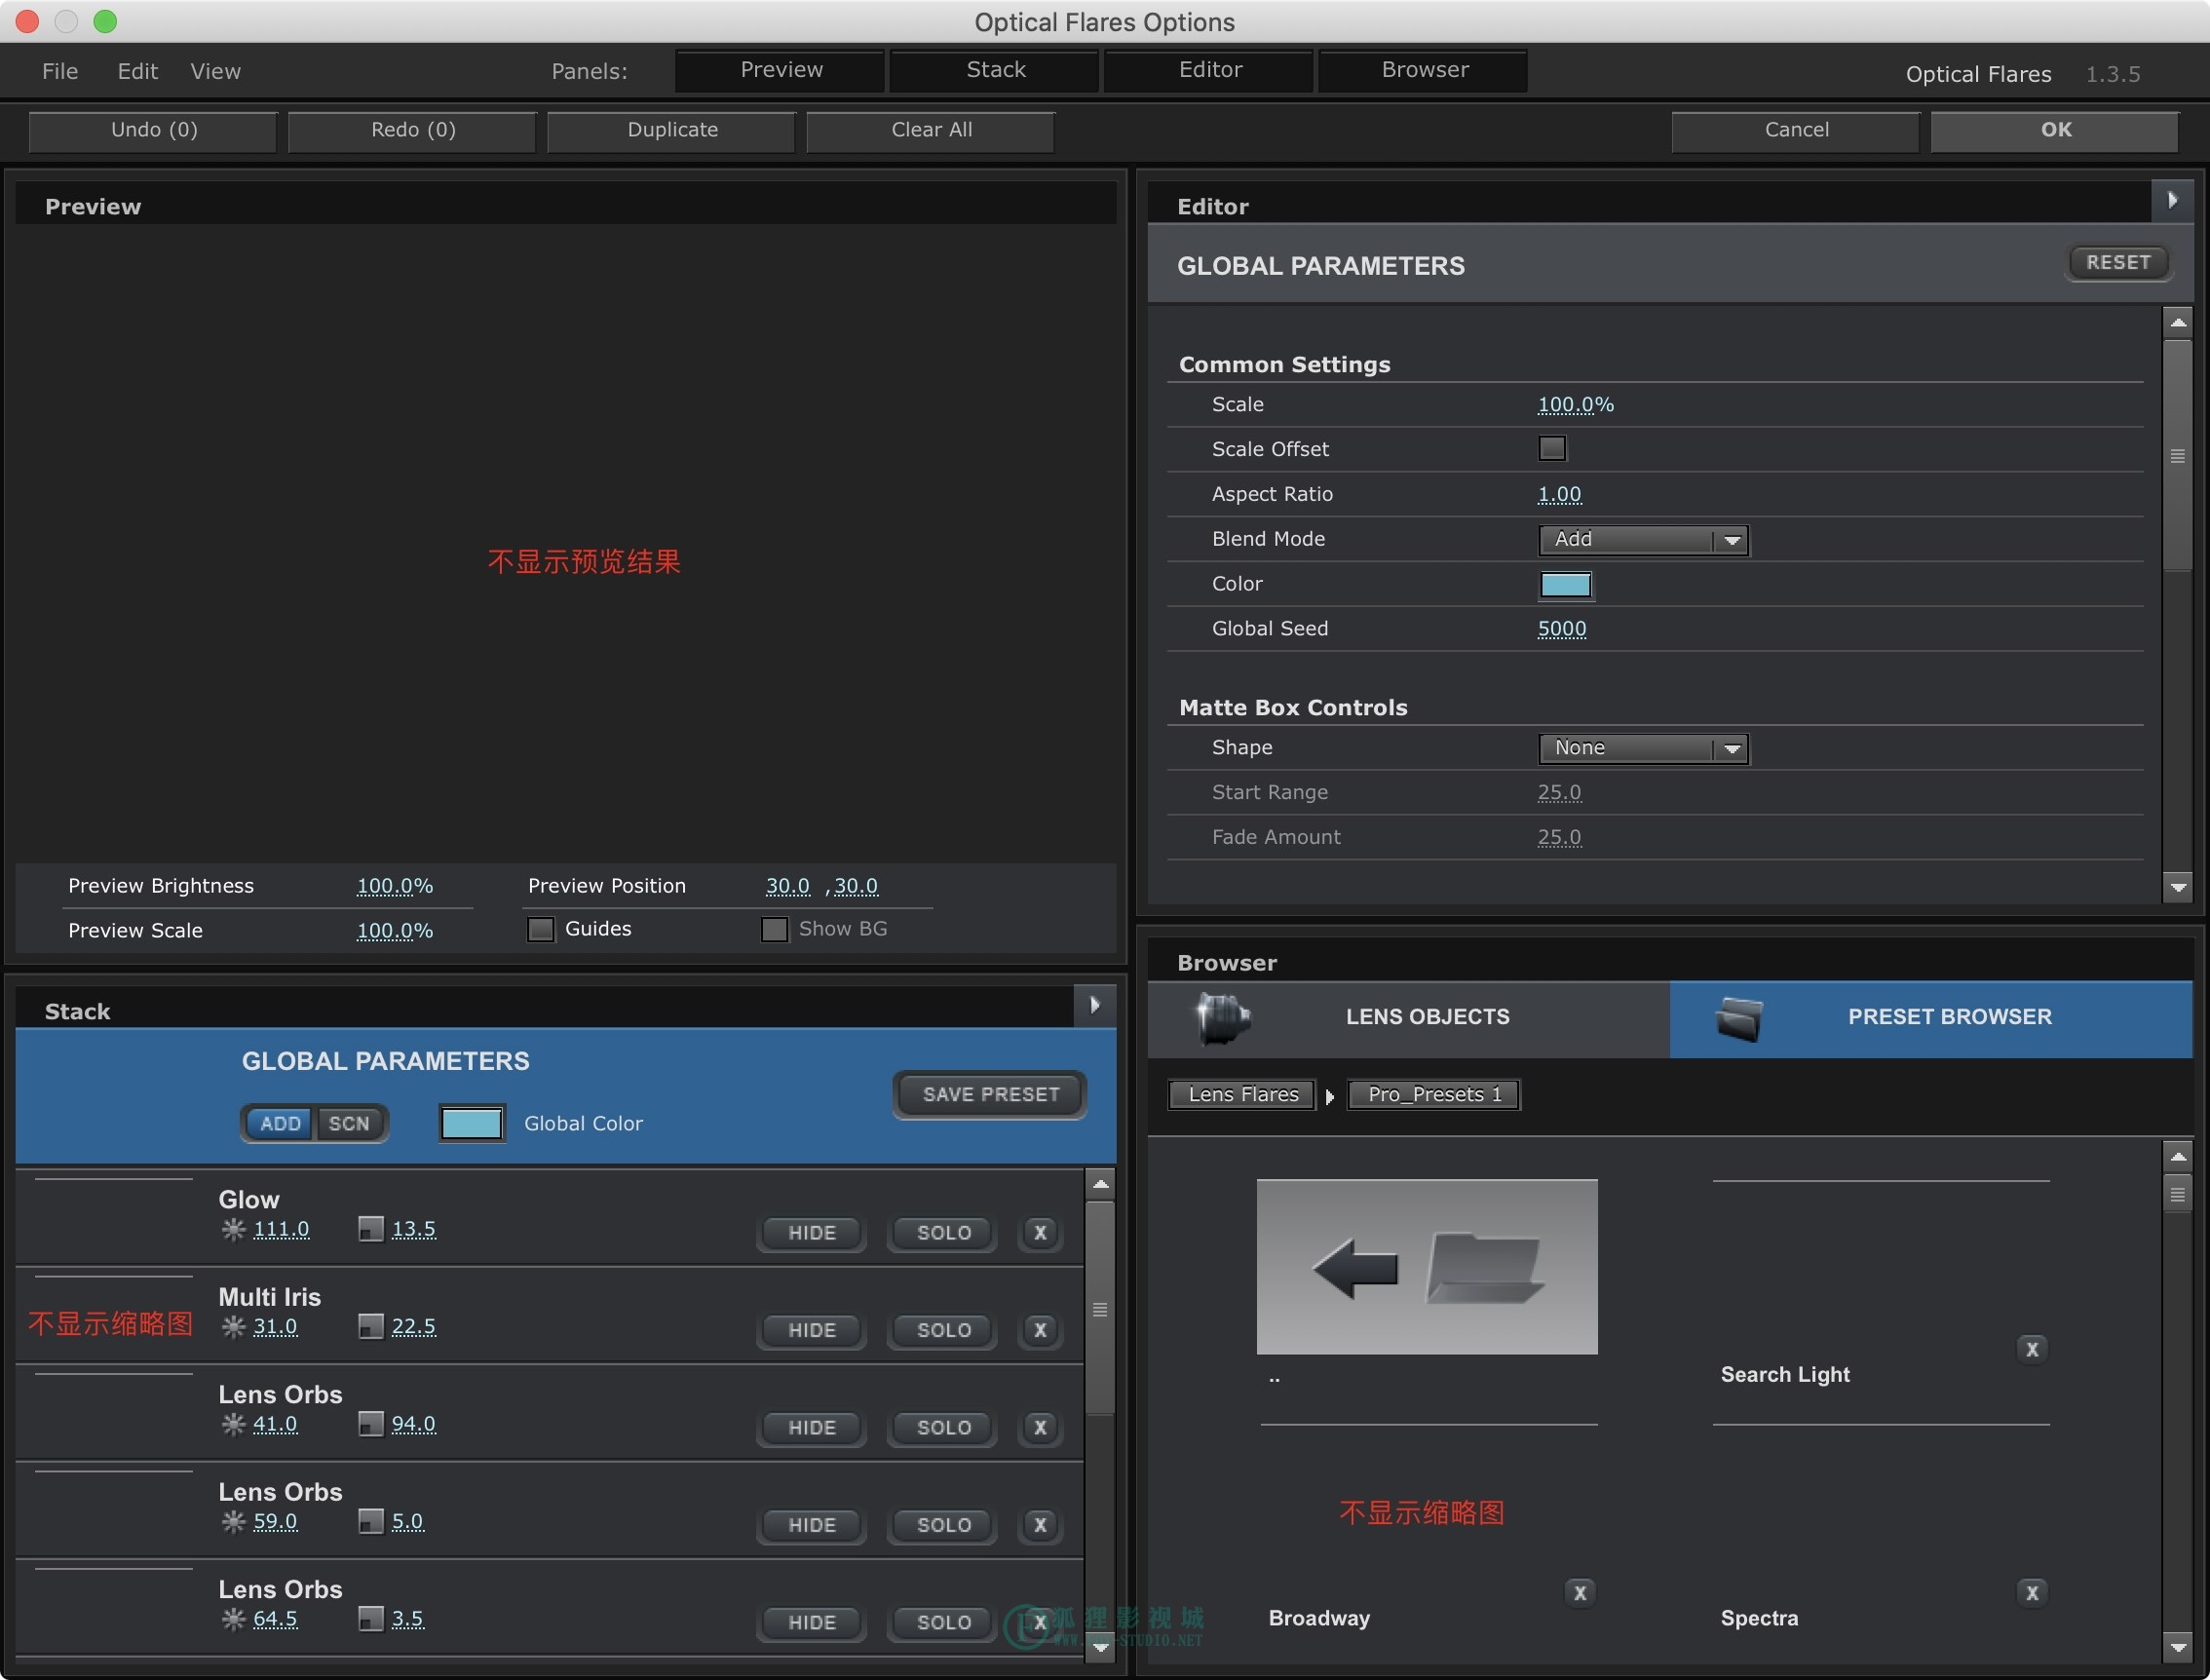
Task: Expand the Editor panel options arrow
Action: coord(2173,201)
